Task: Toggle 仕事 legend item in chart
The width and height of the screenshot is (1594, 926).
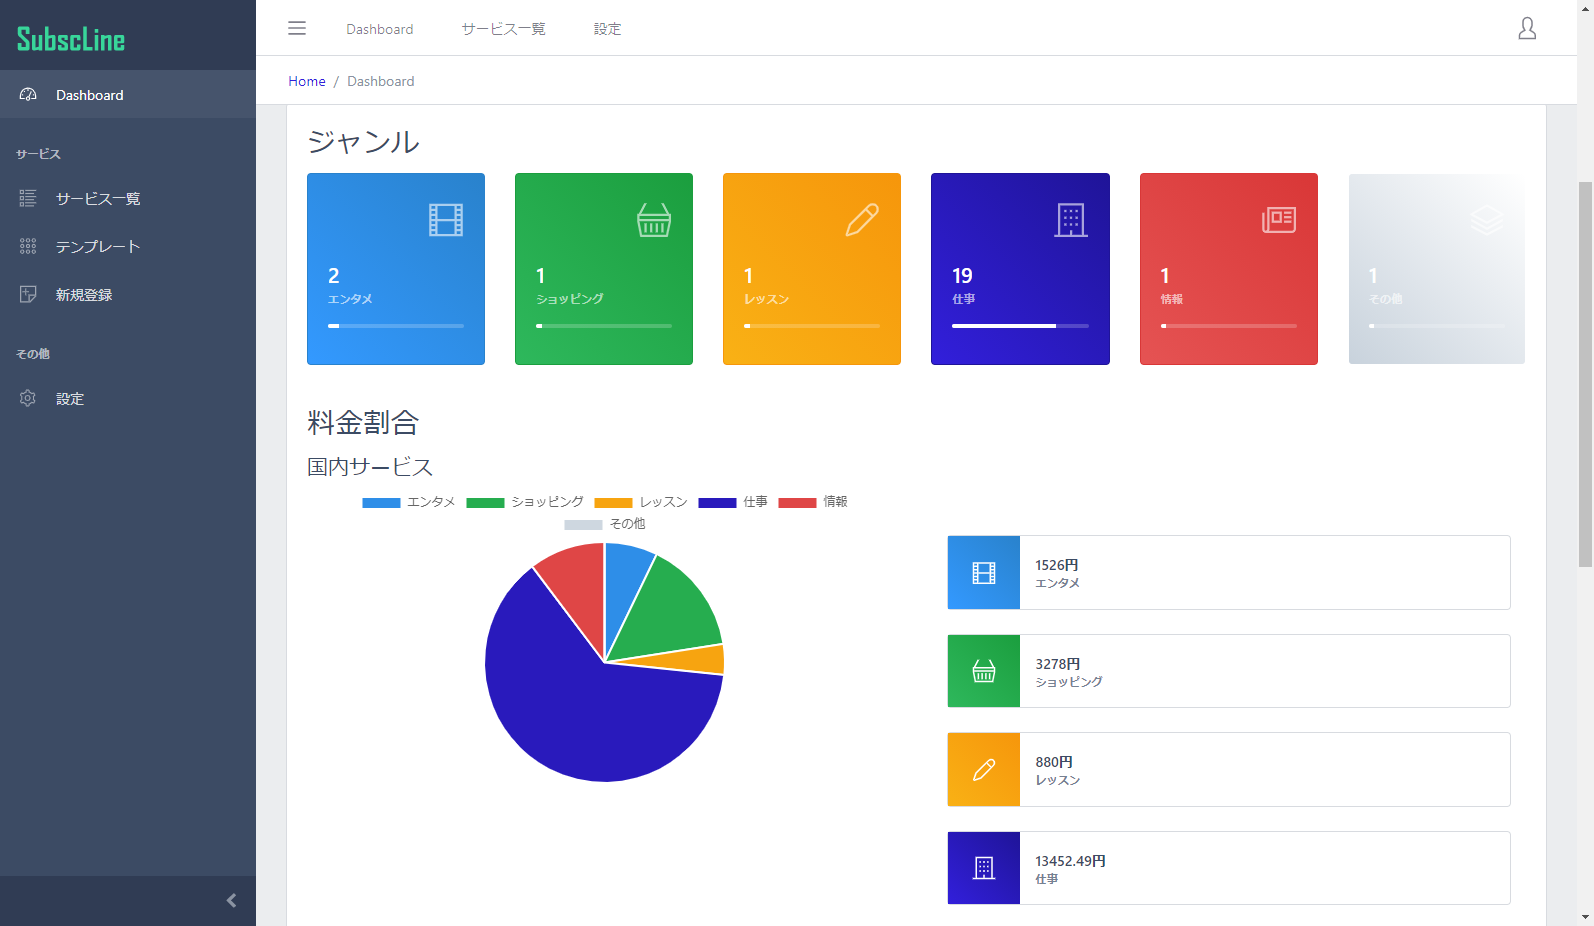Action: tap(733, 502)
